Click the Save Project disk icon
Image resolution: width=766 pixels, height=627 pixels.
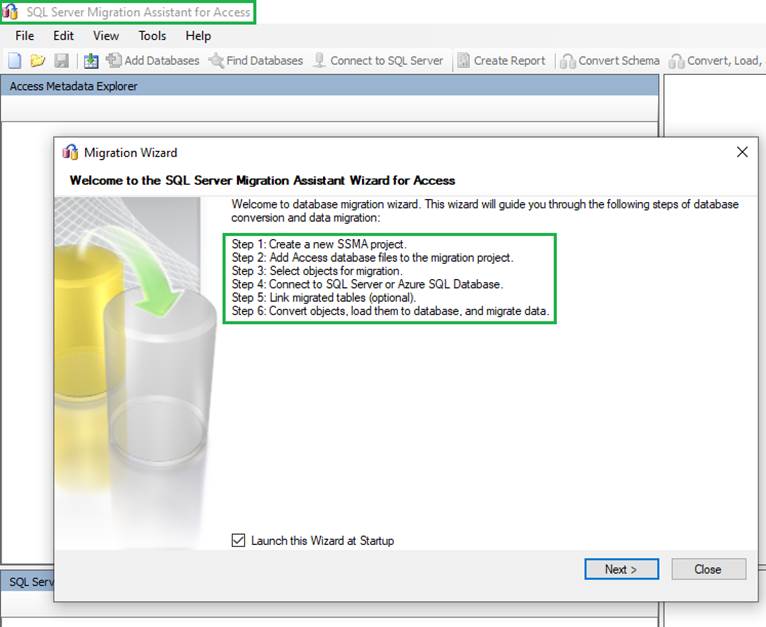pyautogui.click(x=61, y=60)
